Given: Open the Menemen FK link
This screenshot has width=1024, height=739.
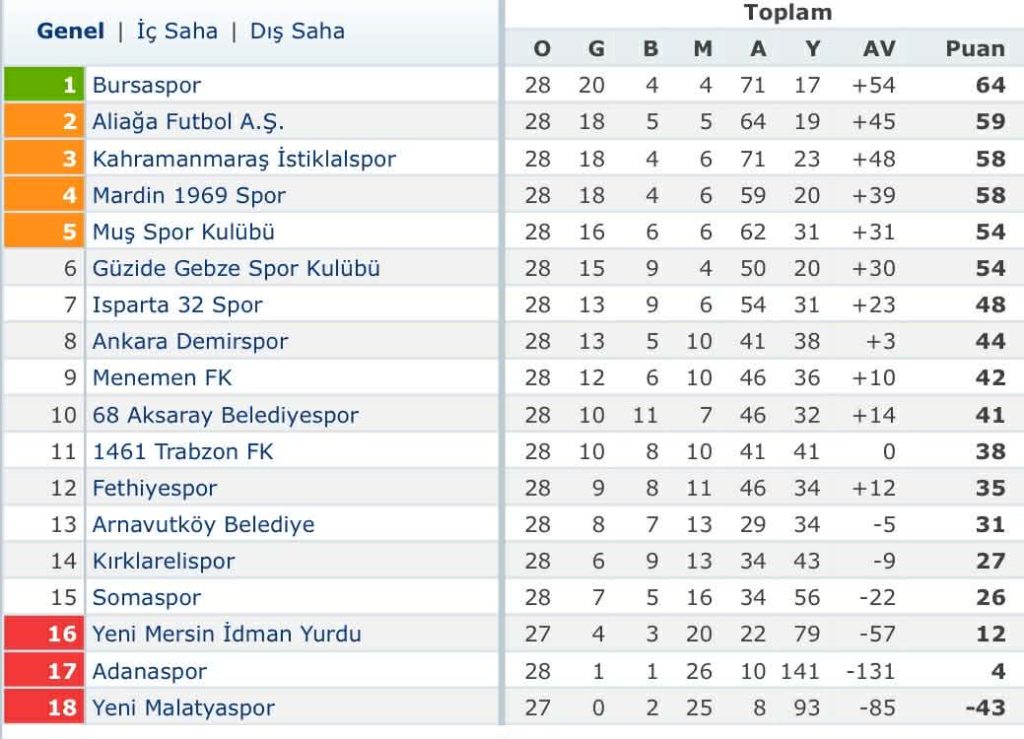Looking at the screenshot, I should (x=162, y=378).
